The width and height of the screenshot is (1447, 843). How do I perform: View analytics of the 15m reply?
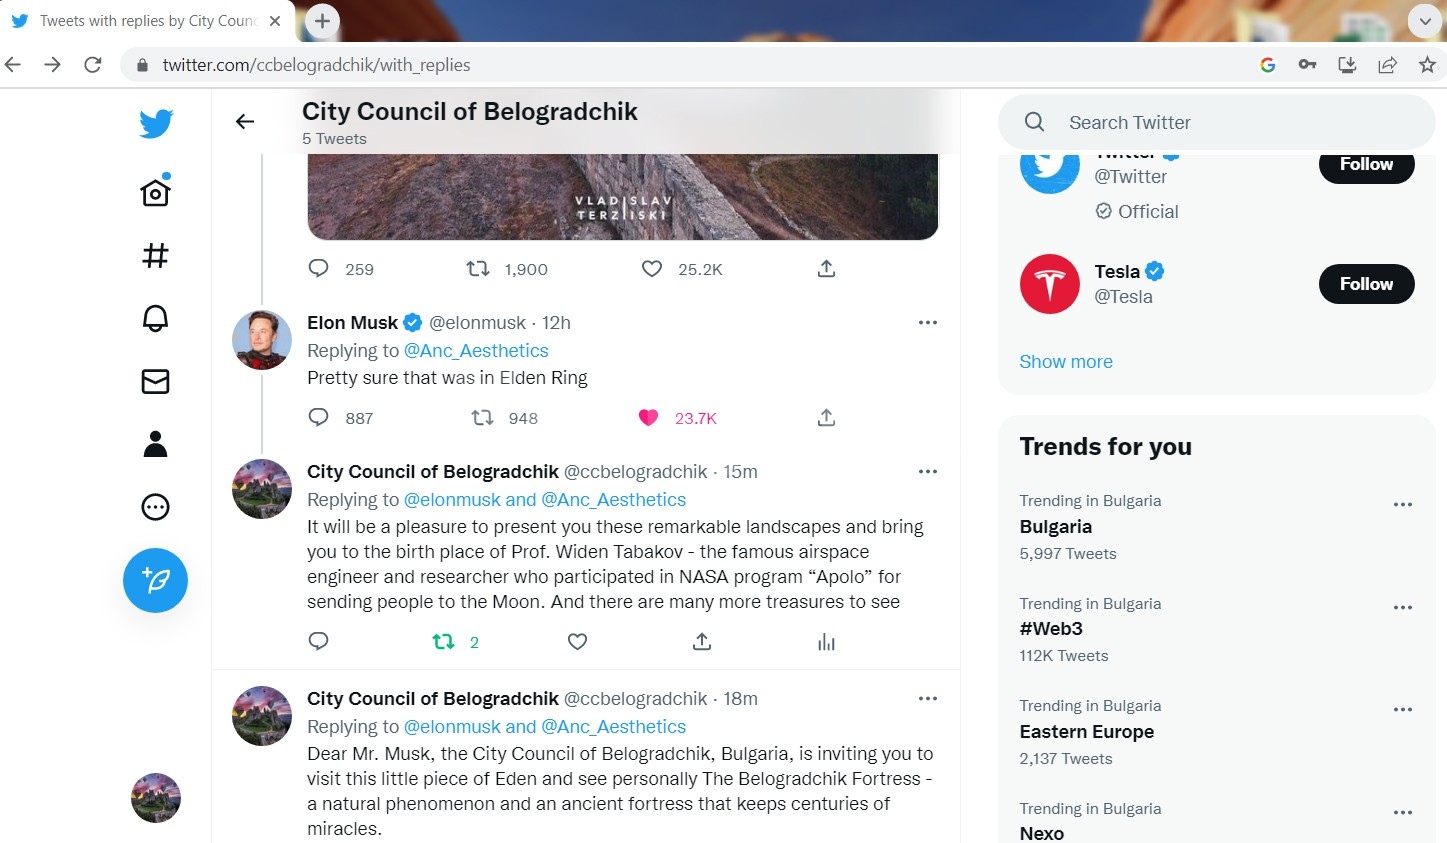826,642
